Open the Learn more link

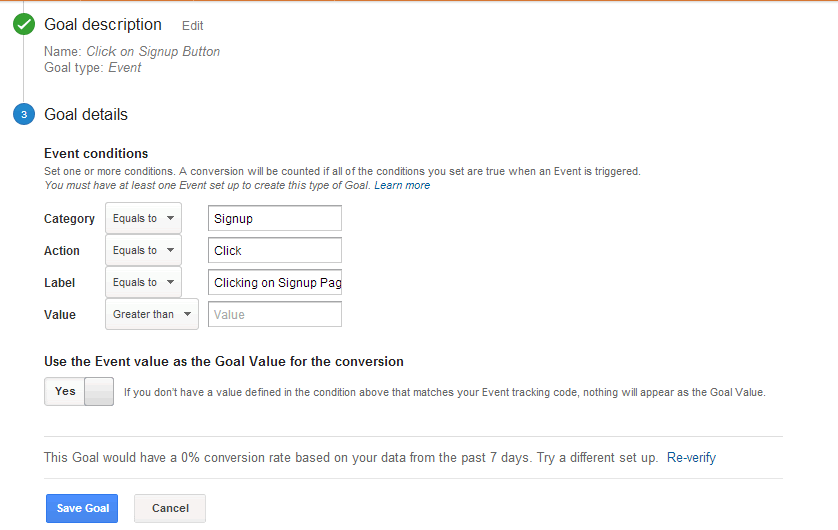(402, 185)
